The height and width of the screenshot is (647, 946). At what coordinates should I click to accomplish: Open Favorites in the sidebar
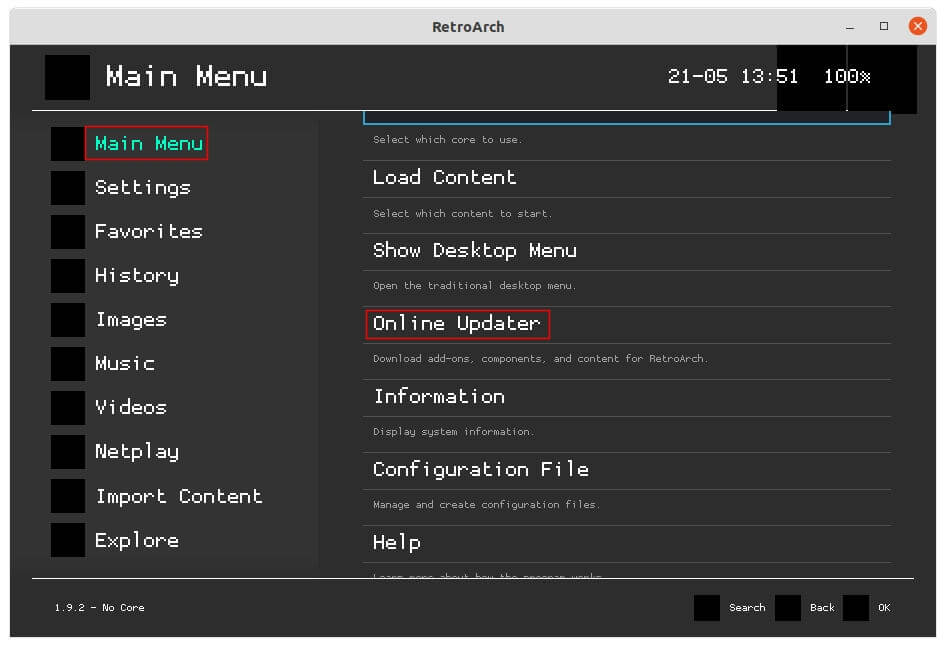click(x=148, y=232)
